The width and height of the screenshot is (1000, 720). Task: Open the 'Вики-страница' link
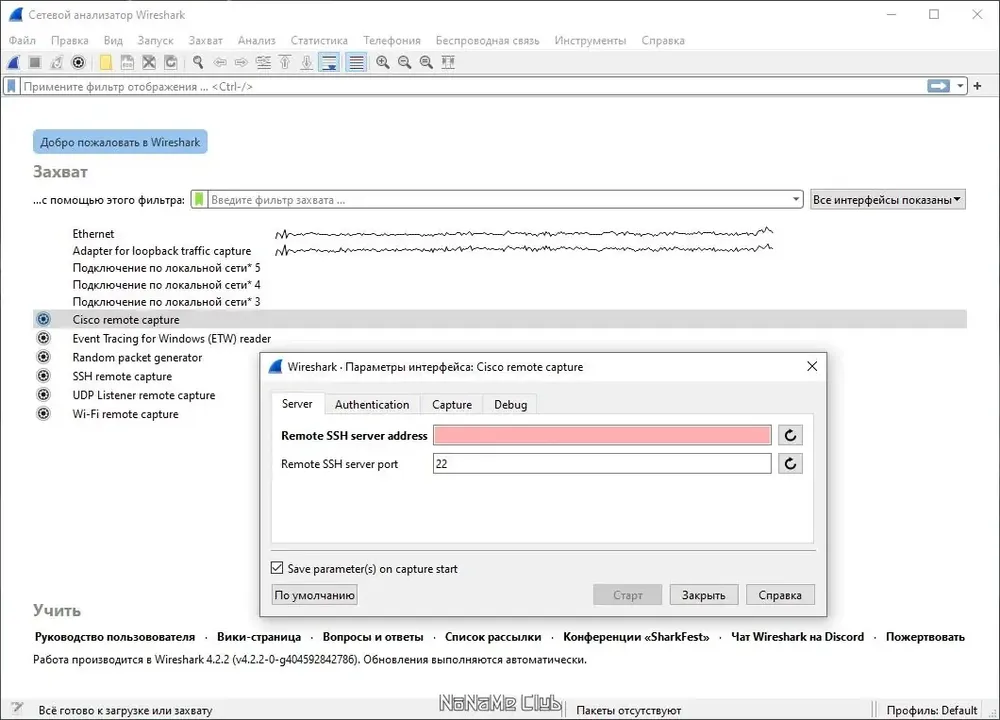[259, 636]
